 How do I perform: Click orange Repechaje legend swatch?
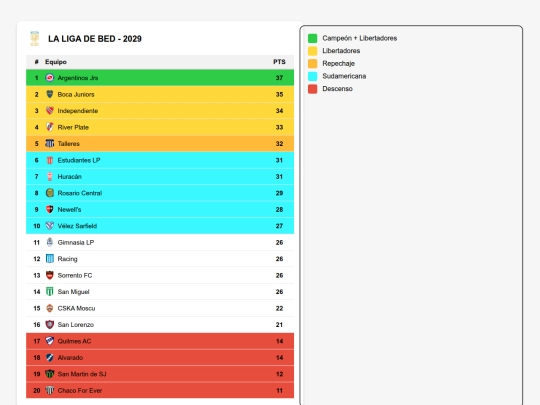pyautogui.click(x=312, y=63)
